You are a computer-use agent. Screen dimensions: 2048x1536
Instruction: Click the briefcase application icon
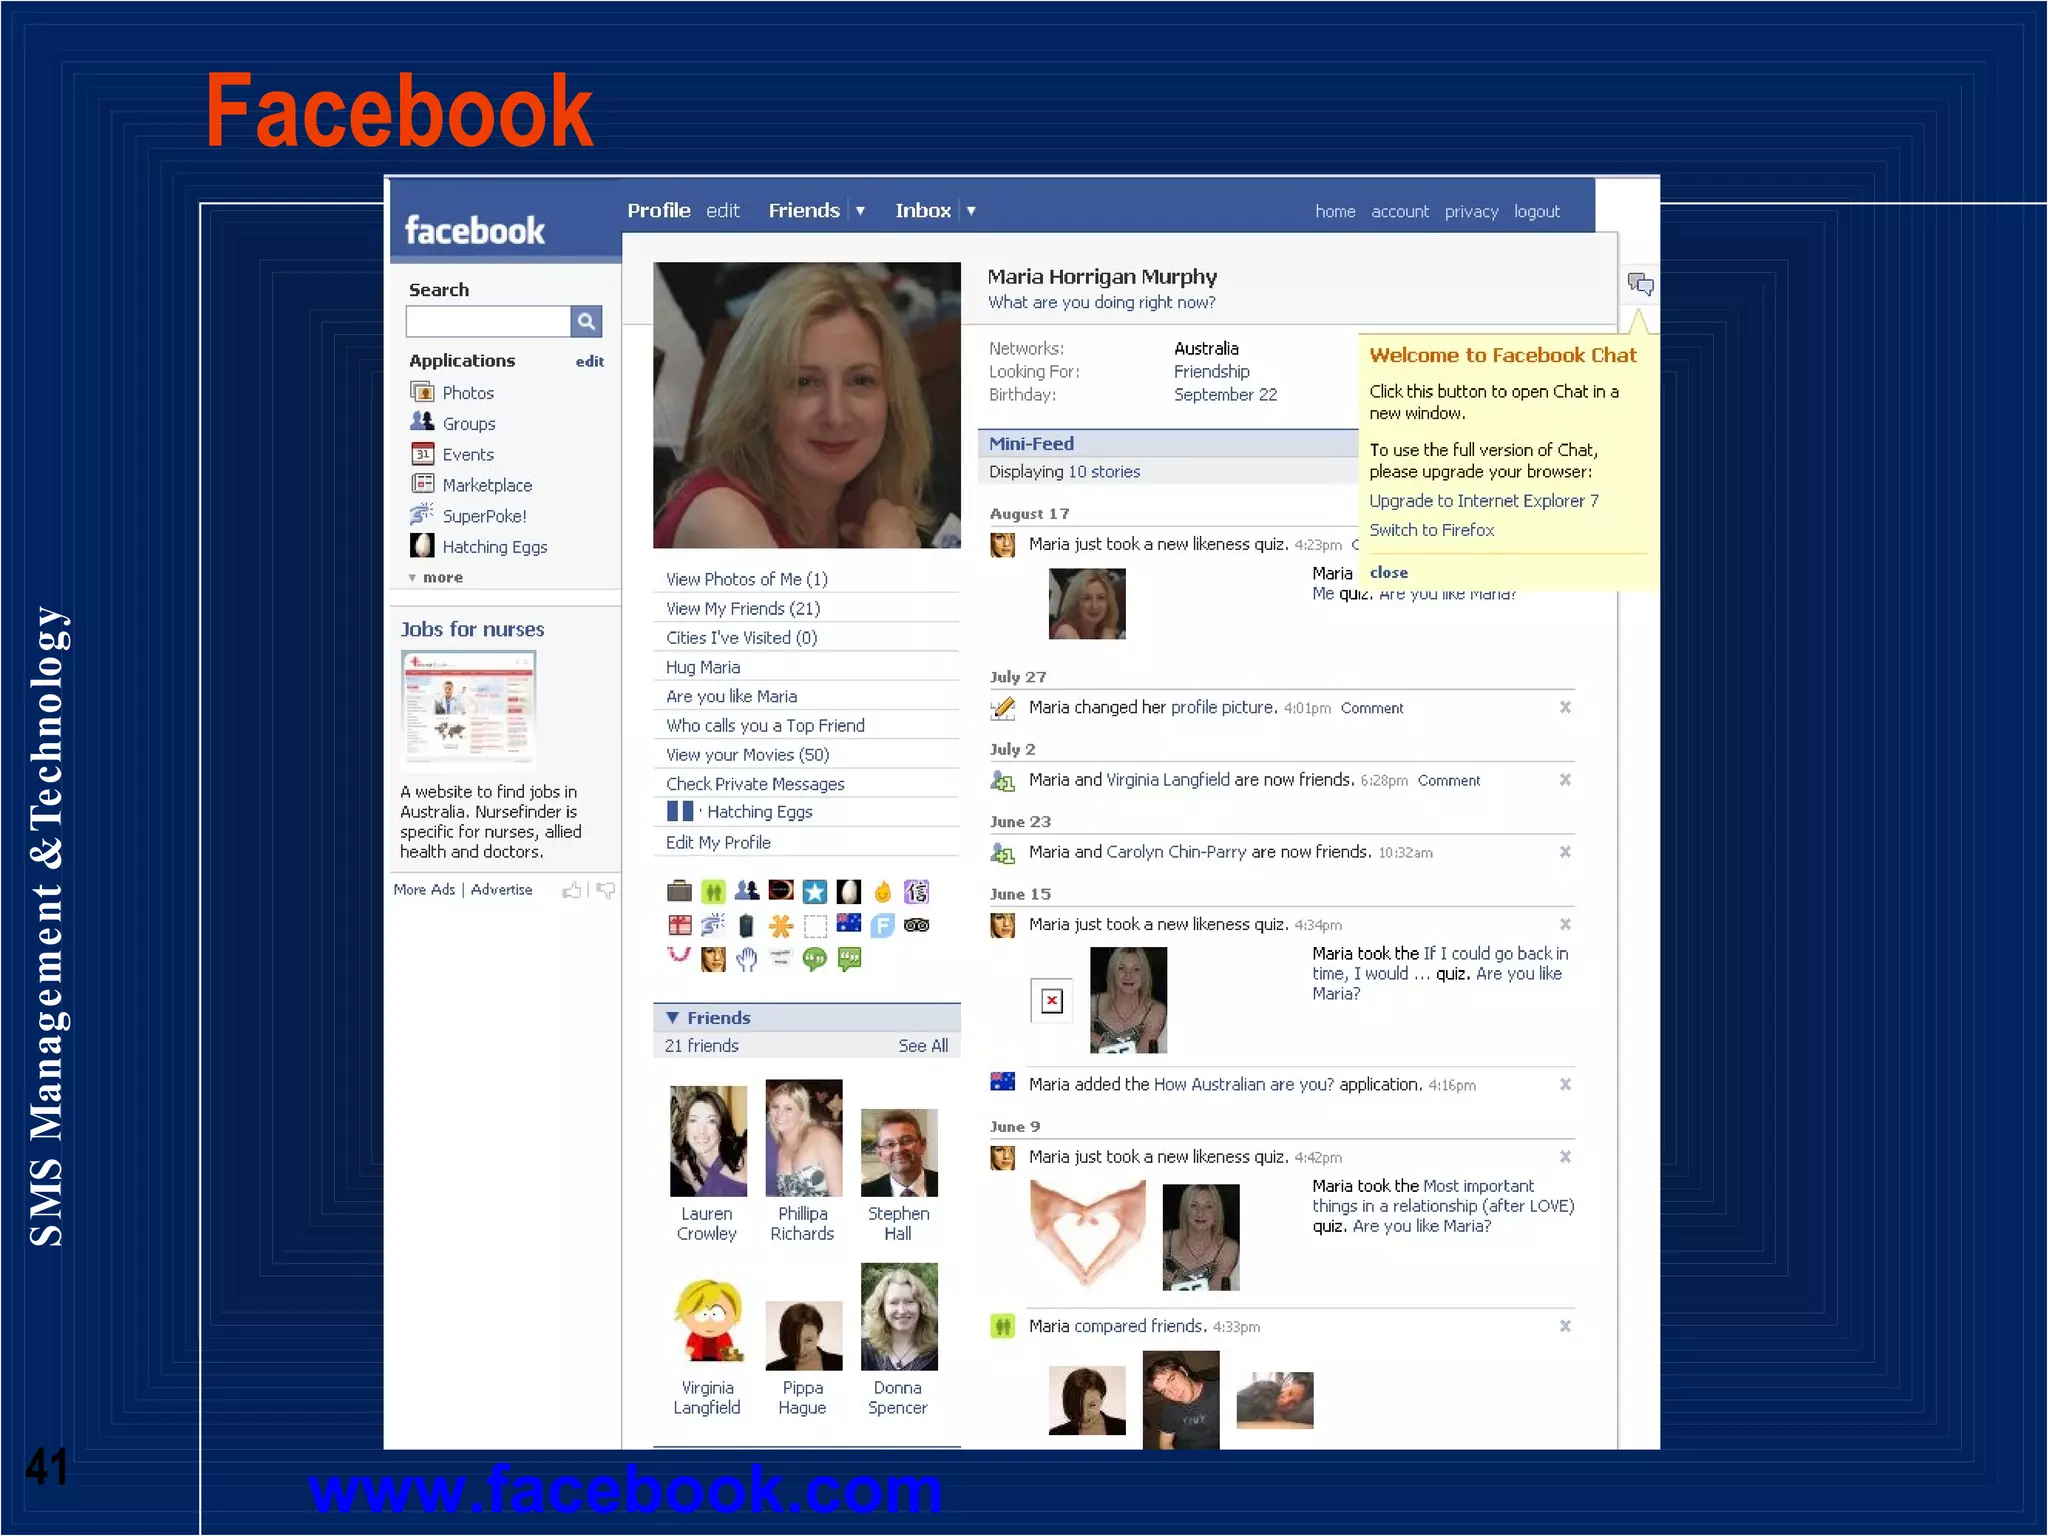click(x=679, y=890)
